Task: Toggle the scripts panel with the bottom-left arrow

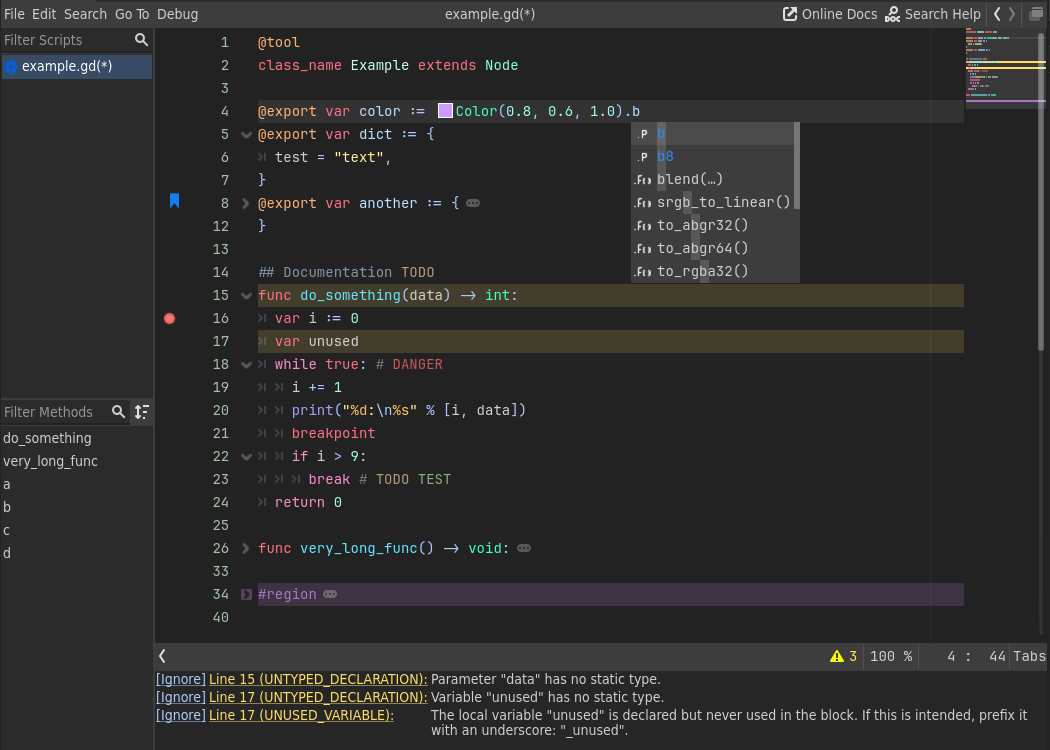Action: [x=163, y=657]
